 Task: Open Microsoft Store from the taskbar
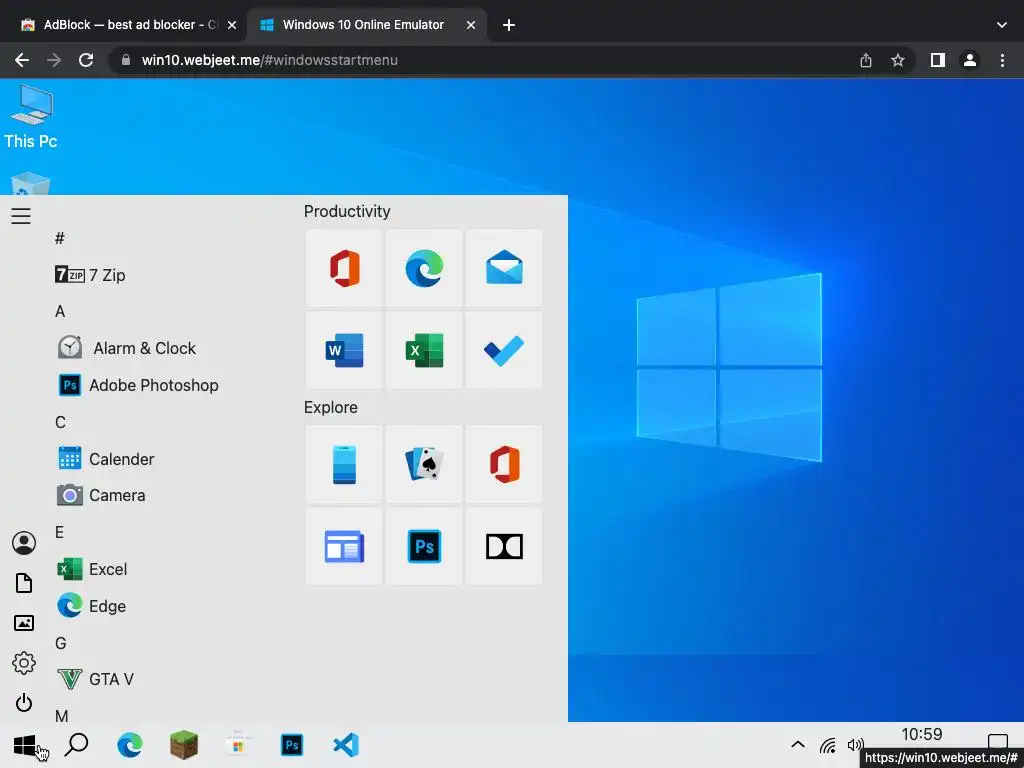pyautogui.click(x=238, y=745)
